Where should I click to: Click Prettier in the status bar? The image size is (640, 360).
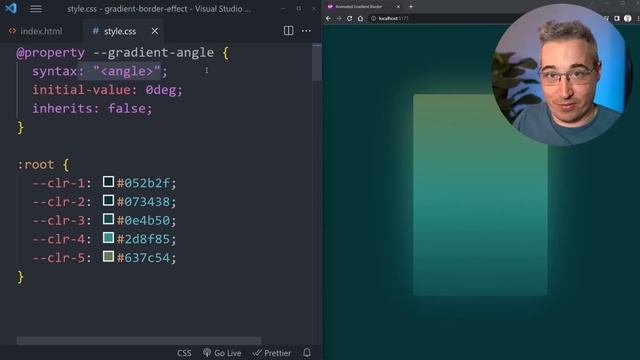point(272,353)
